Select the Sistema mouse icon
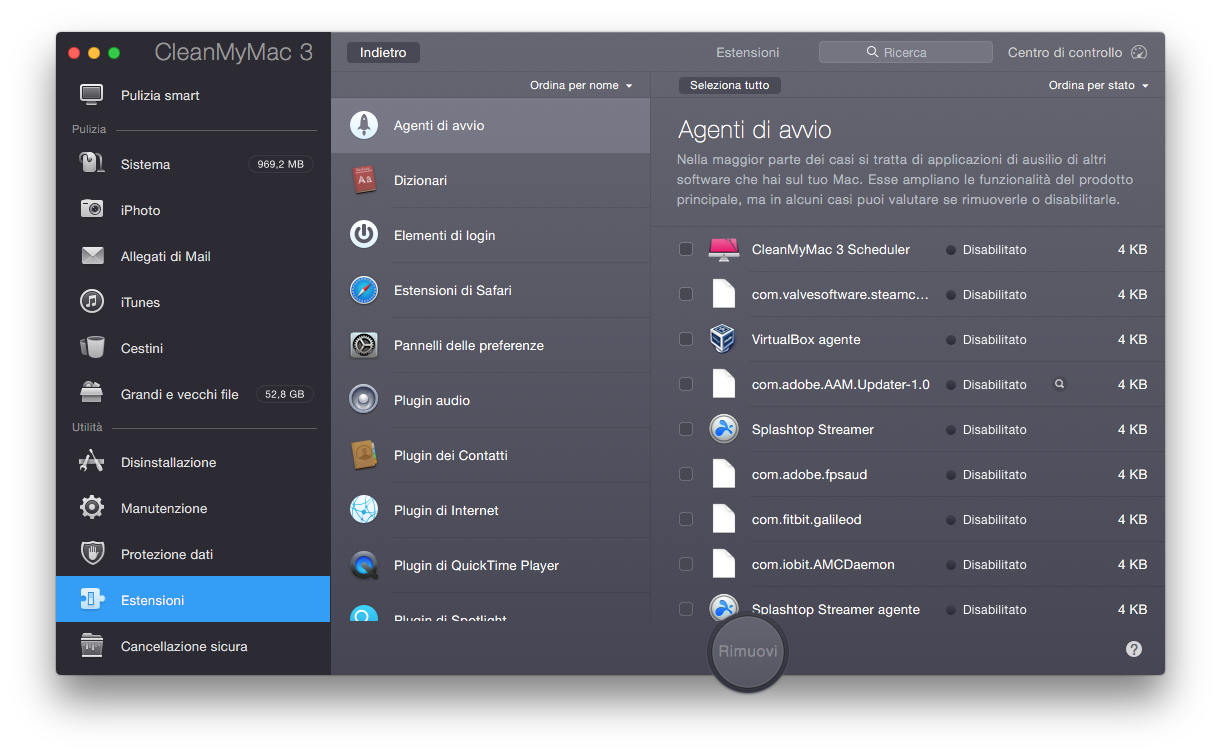Image resolution: width=1221 pixels, height=755 pixels. 92,164
